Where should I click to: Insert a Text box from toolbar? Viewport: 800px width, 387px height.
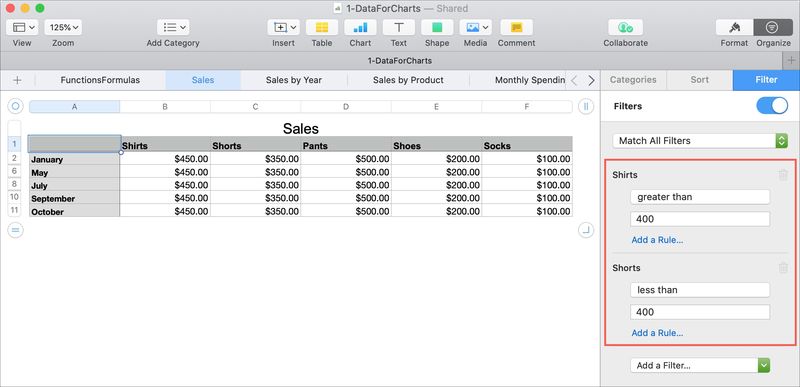(x=398, y=28)
